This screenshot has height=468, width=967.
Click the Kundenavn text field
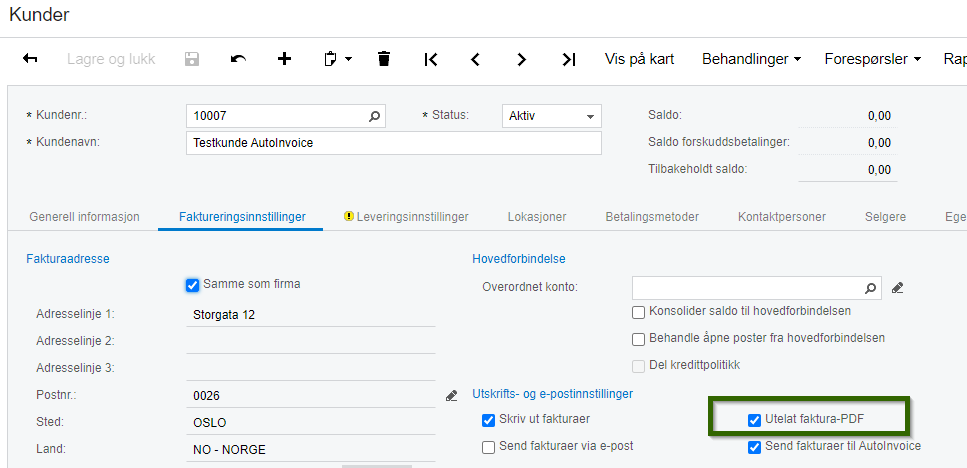point(394,143)
